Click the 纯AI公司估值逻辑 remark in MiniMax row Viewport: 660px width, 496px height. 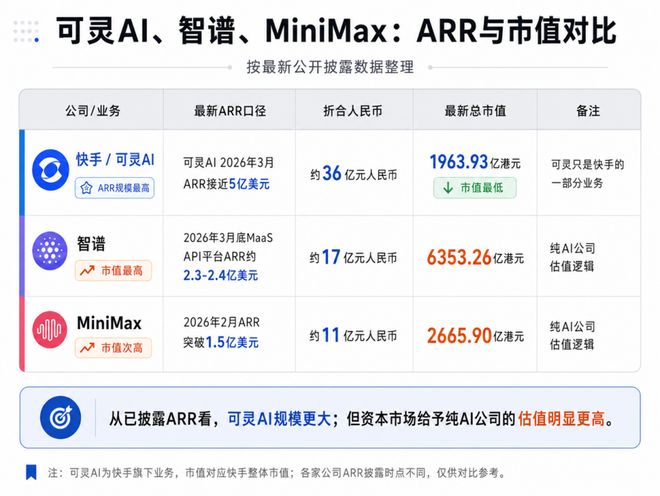(572, 336)
